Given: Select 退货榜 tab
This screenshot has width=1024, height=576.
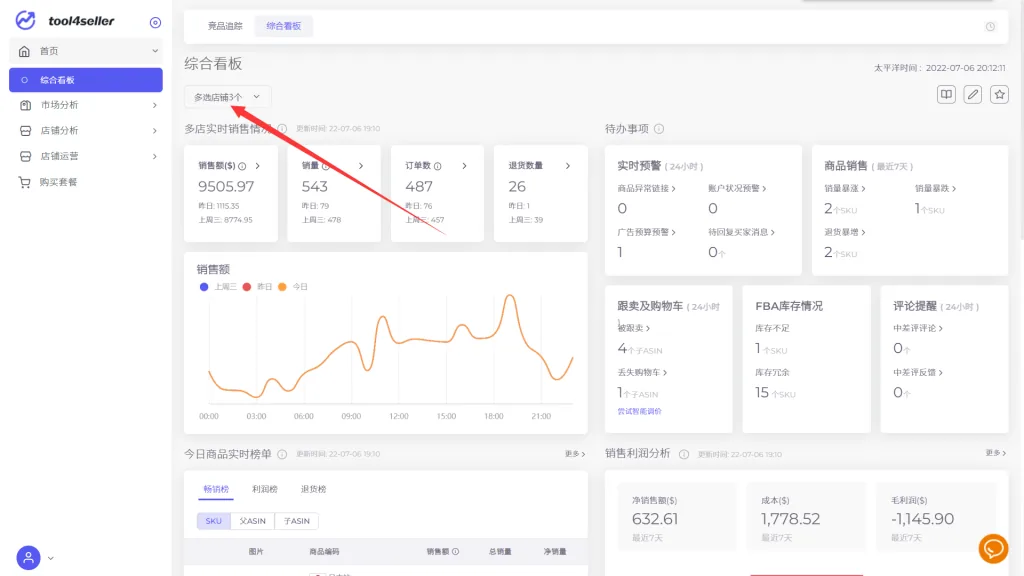Looking at the screenshot, I should pyautogui.click(x=313, y=489).
